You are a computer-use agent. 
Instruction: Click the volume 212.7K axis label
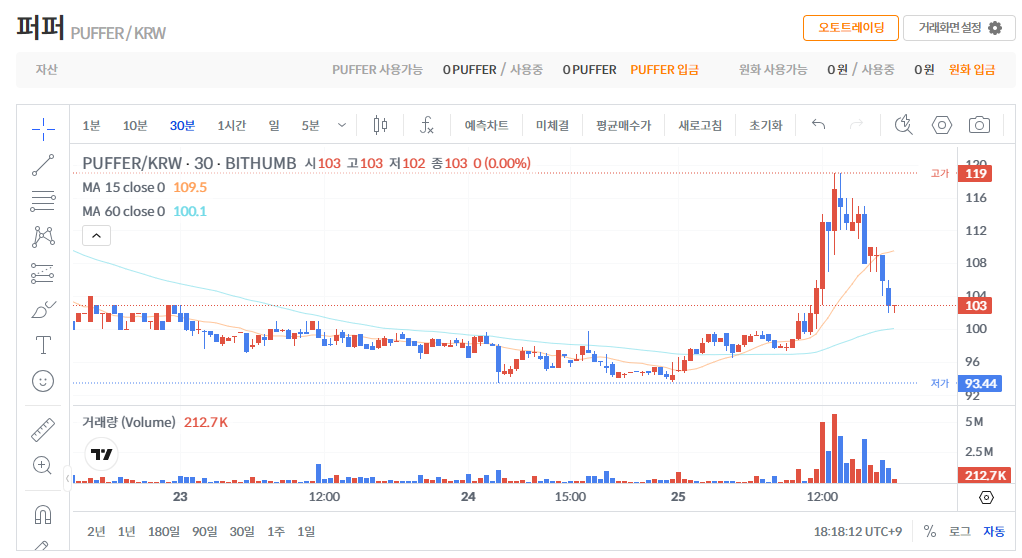[x=985, y=475]
